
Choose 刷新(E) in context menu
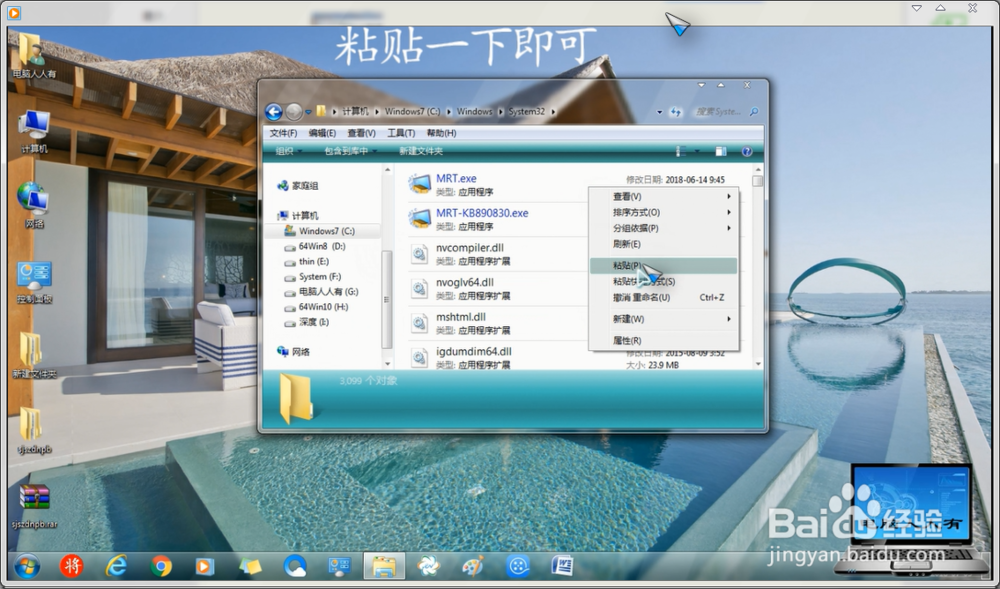663,244
